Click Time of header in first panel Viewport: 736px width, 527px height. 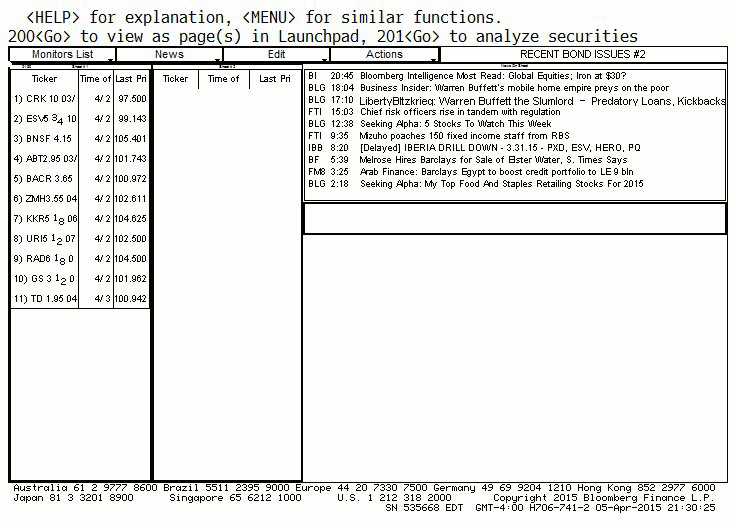95,79
